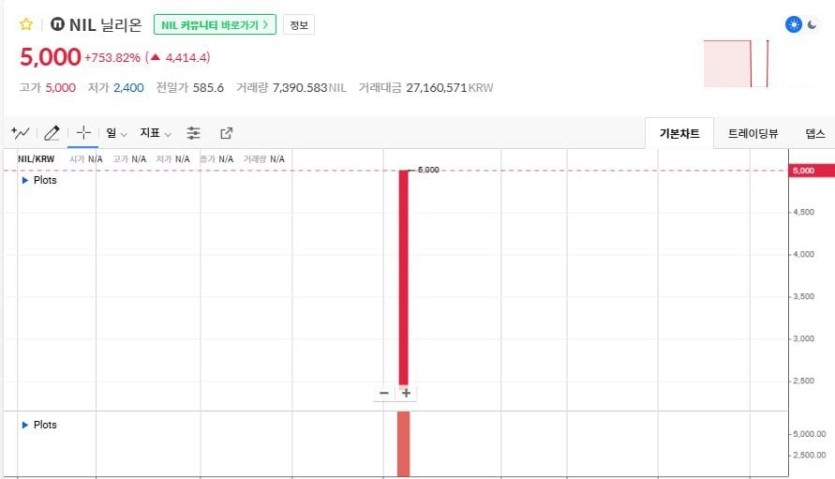Open chart settings sliders icon
835x479 pixels.
click(194, 133)
